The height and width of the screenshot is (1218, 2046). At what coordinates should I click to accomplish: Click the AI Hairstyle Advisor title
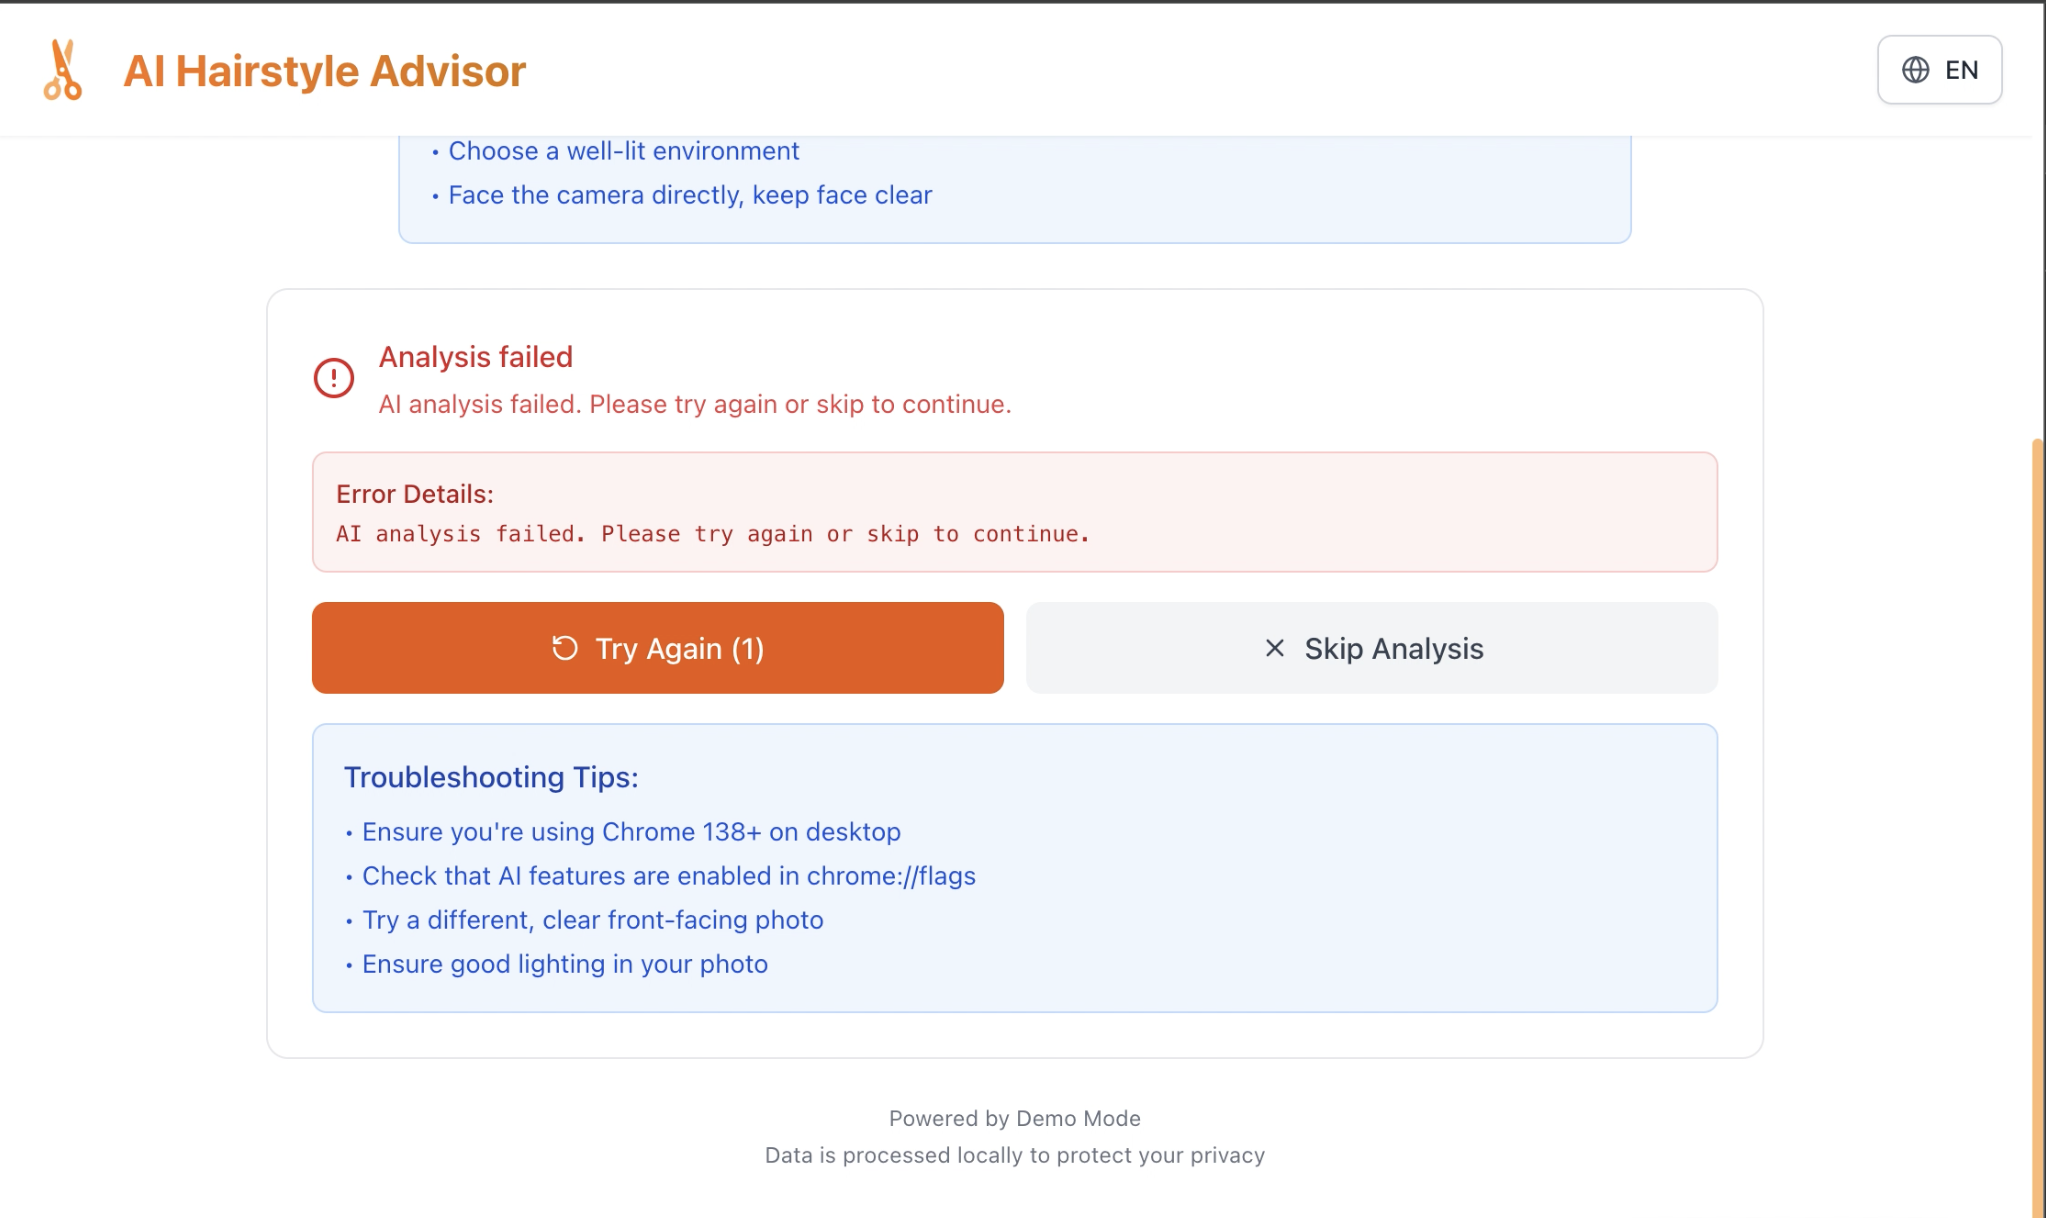coord(324,71)
